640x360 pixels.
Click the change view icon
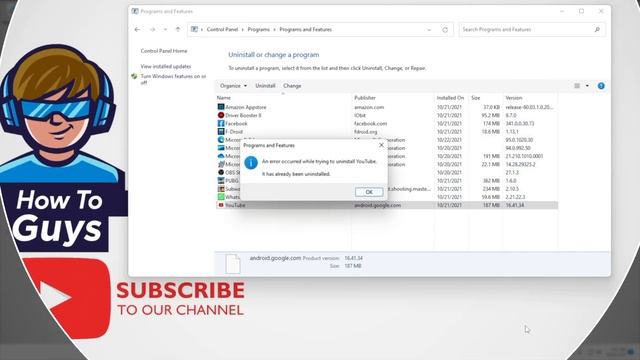[x=577, y=86]
